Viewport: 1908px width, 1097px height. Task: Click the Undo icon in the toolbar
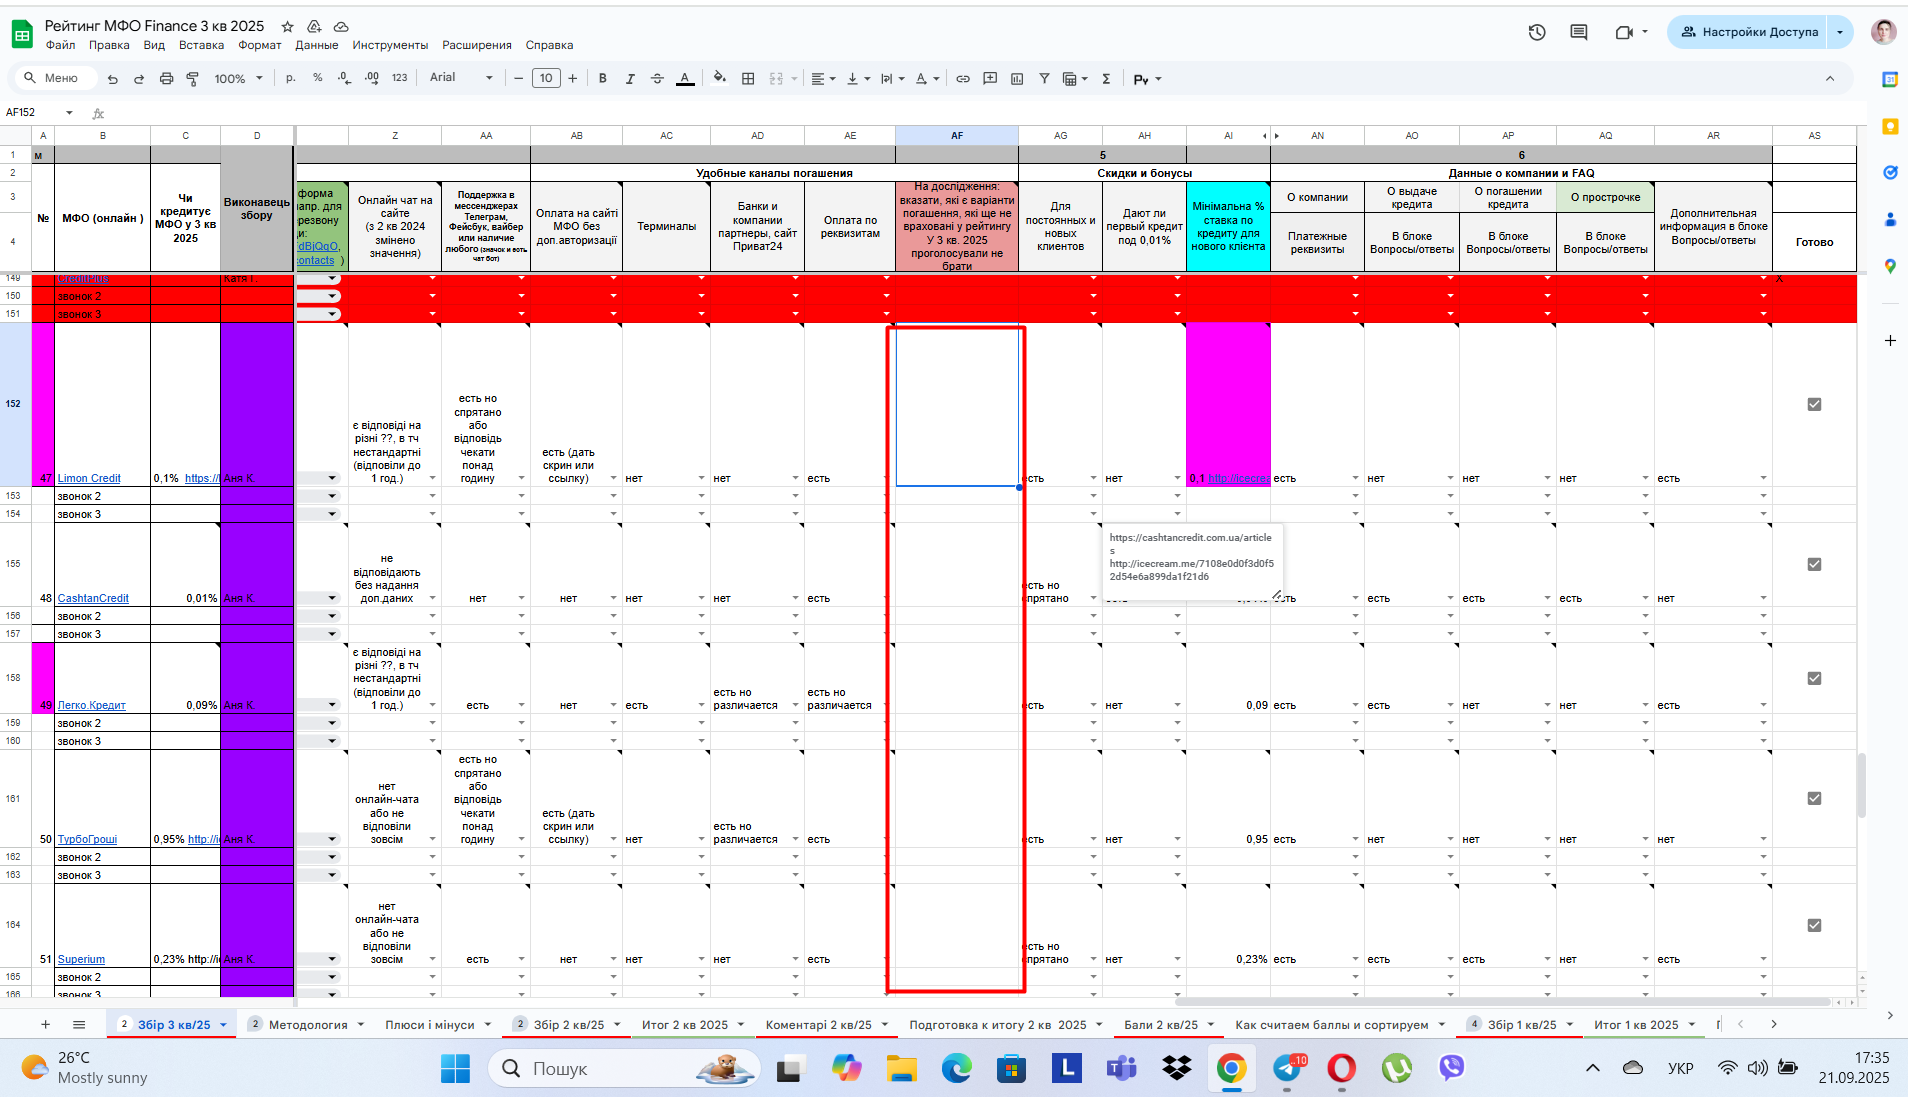click(x=113, y=79)
